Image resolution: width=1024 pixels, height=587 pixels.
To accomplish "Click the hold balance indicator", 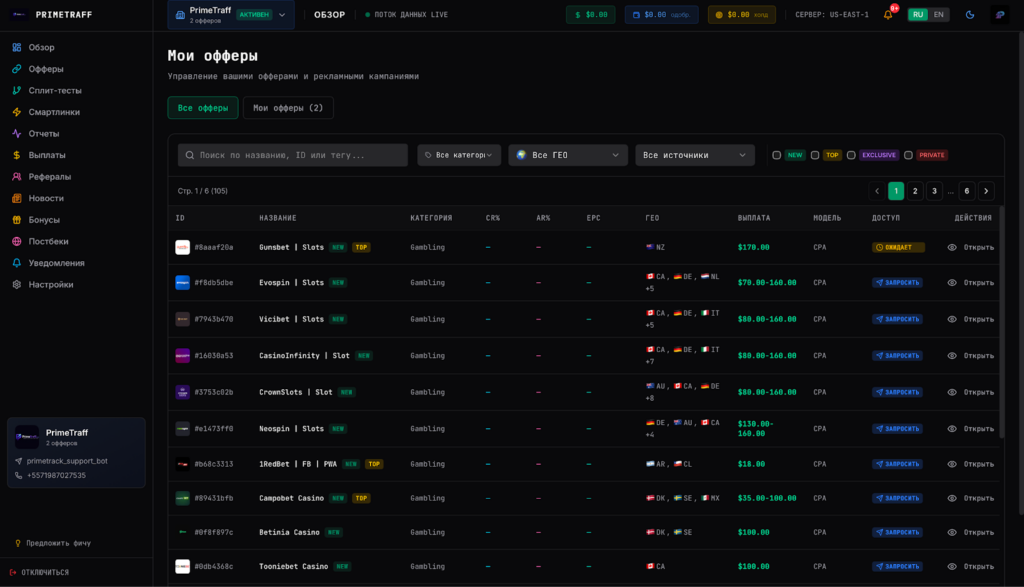I will pos(742,14).
